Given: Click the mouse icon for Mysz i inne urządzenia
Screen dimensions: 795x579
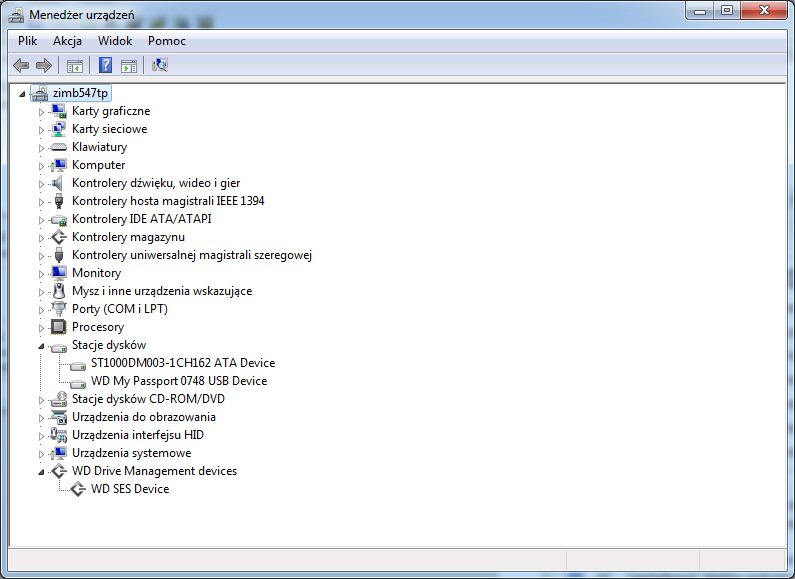Looking at the screenshot, I should (x=59, y=291).
